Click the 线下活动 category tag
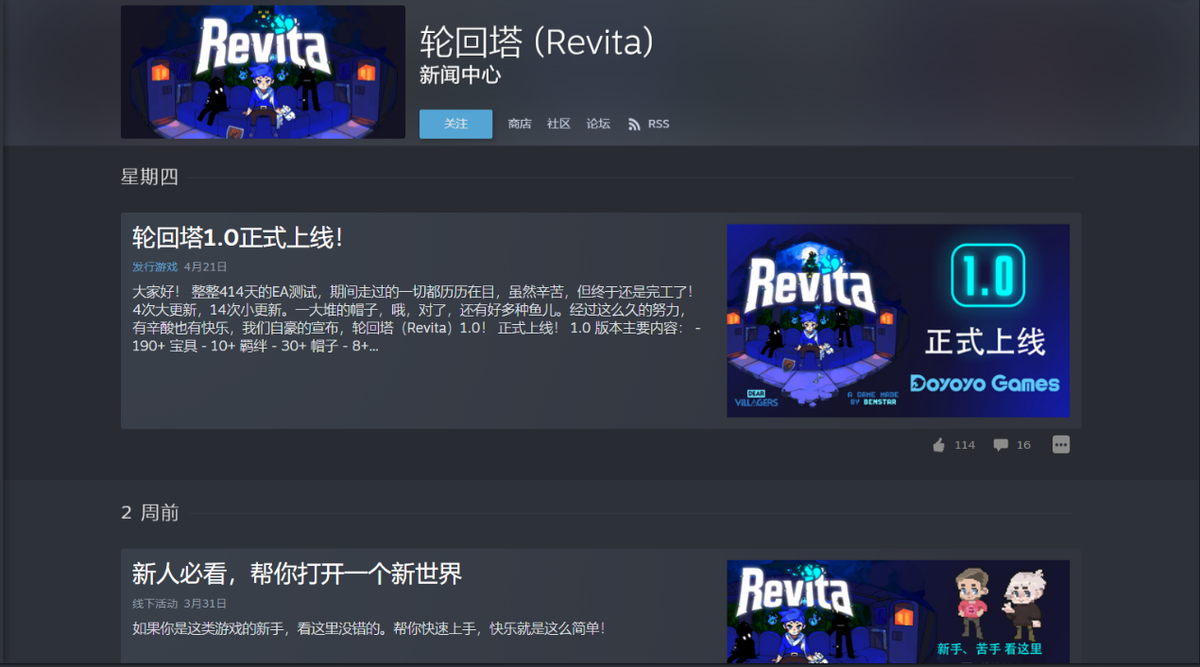This screenshot has width=1200, height=667. pyautogui.click(x=155, y=604)
